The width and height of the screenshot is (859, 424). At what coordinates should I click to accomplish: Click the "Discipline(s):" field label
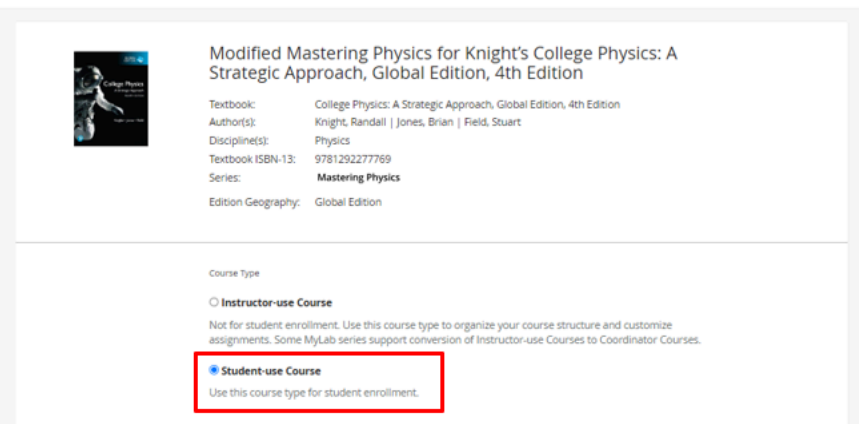[x=238, y=141]
